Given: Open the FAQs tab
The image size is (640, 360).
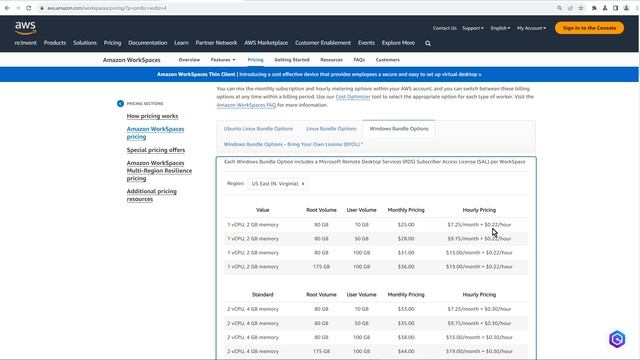Looking at the screenshot, I should click(x=359, y=60).
